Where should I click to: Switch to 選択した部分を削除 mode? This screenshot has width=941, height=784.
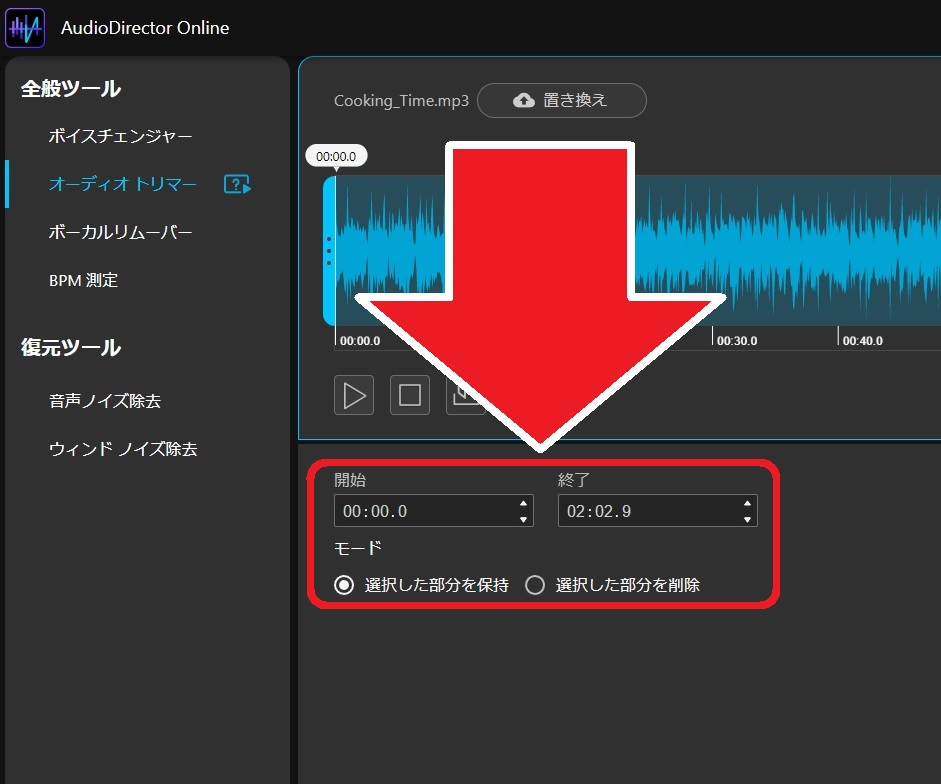(535, 585)
